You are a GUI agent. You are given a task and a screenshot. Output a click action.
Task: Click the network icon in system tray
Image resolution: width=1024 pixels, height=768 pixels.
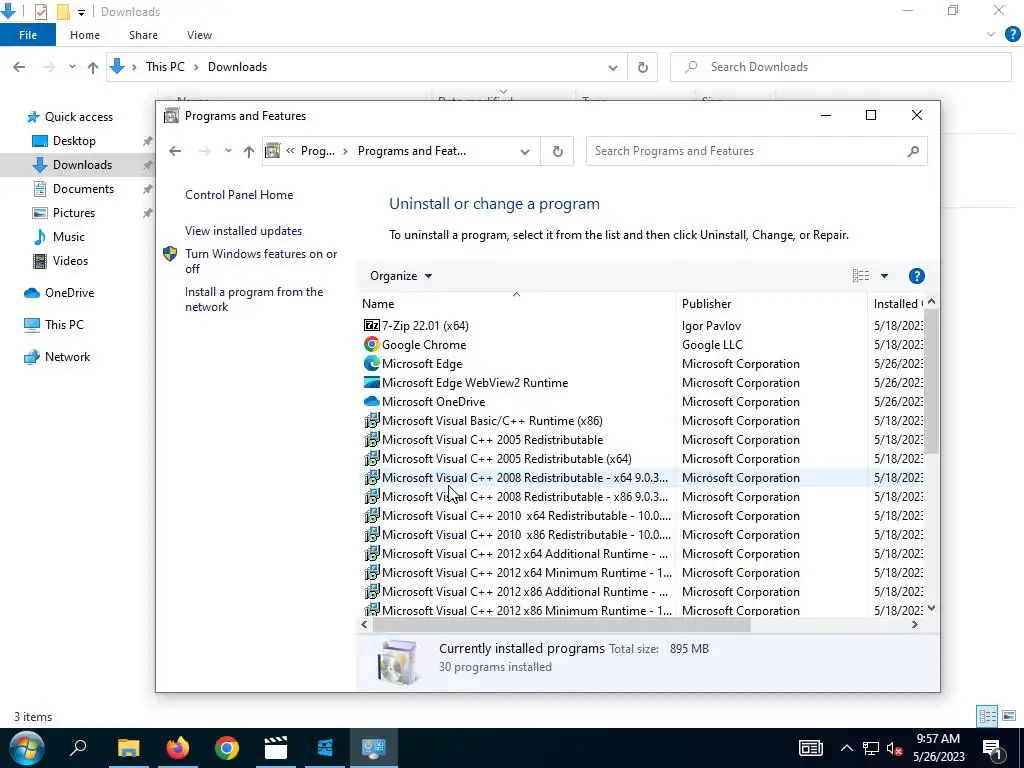click(x=871, y=749)
